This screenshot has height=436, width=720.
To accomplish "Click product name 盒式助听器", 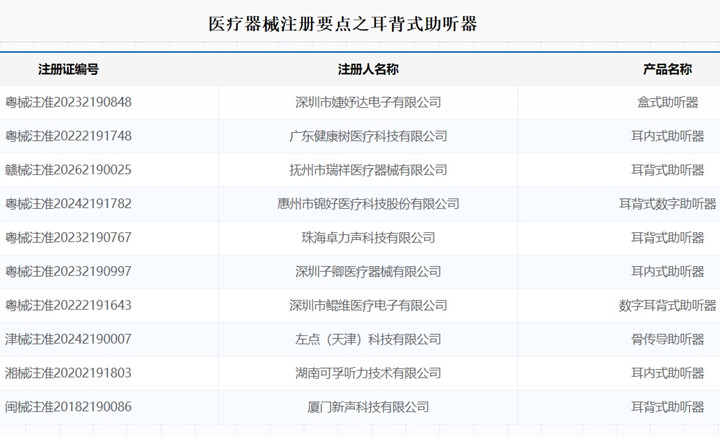I will [668, 102].
